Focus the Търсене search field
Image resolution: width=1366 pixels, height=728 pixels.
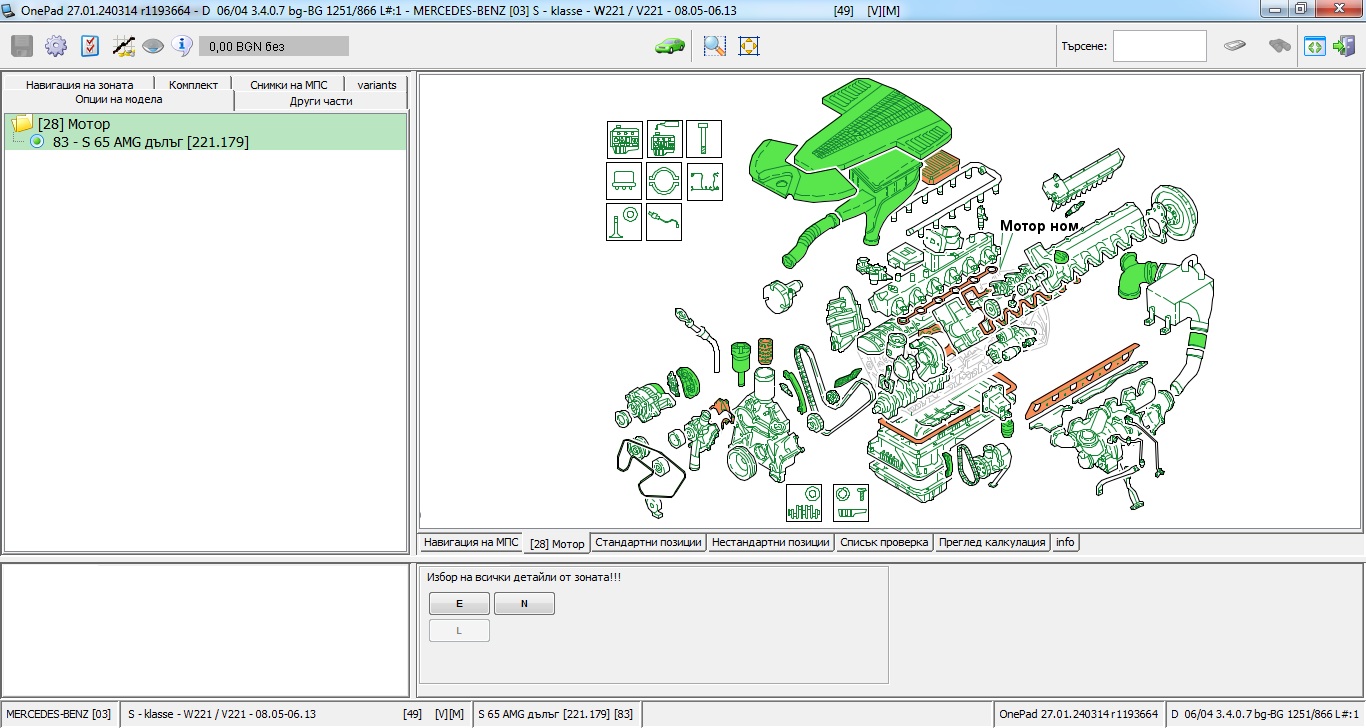pos(1160,46)
